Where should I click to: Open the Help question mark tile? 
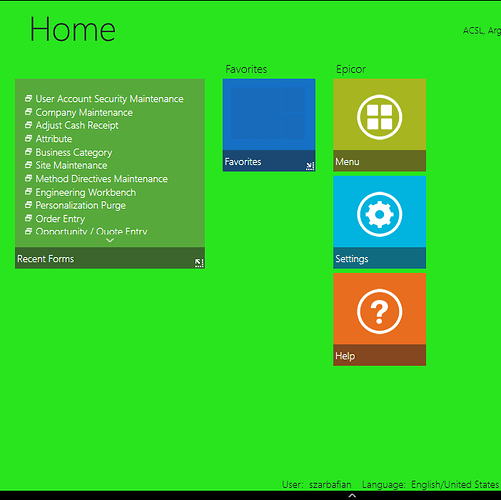click(x=379, y=312)
